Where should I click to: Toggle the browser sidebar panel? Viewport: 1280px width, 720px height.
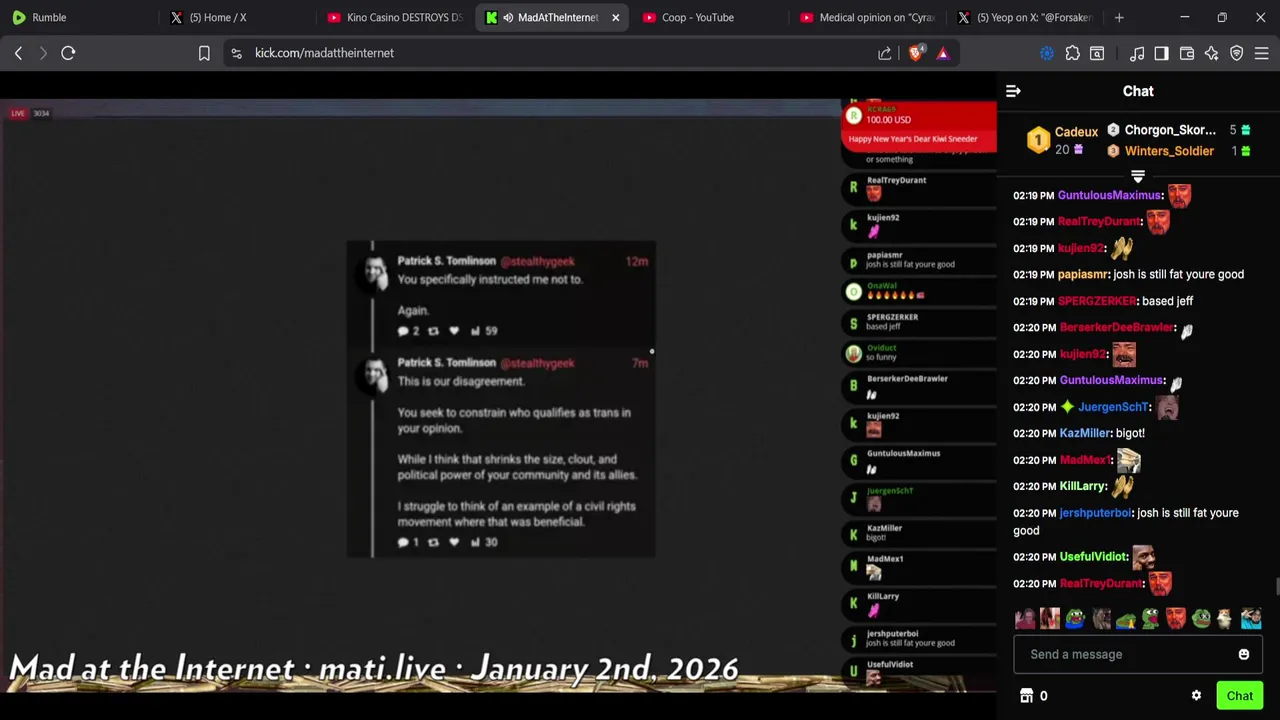click(1161, 53)
